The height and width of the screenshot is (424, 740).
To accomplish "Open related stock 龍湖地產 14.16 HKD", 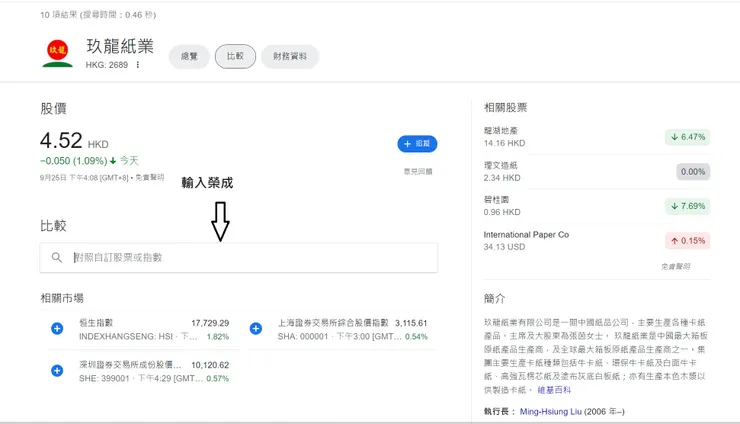I will click(x=597, y=137).
